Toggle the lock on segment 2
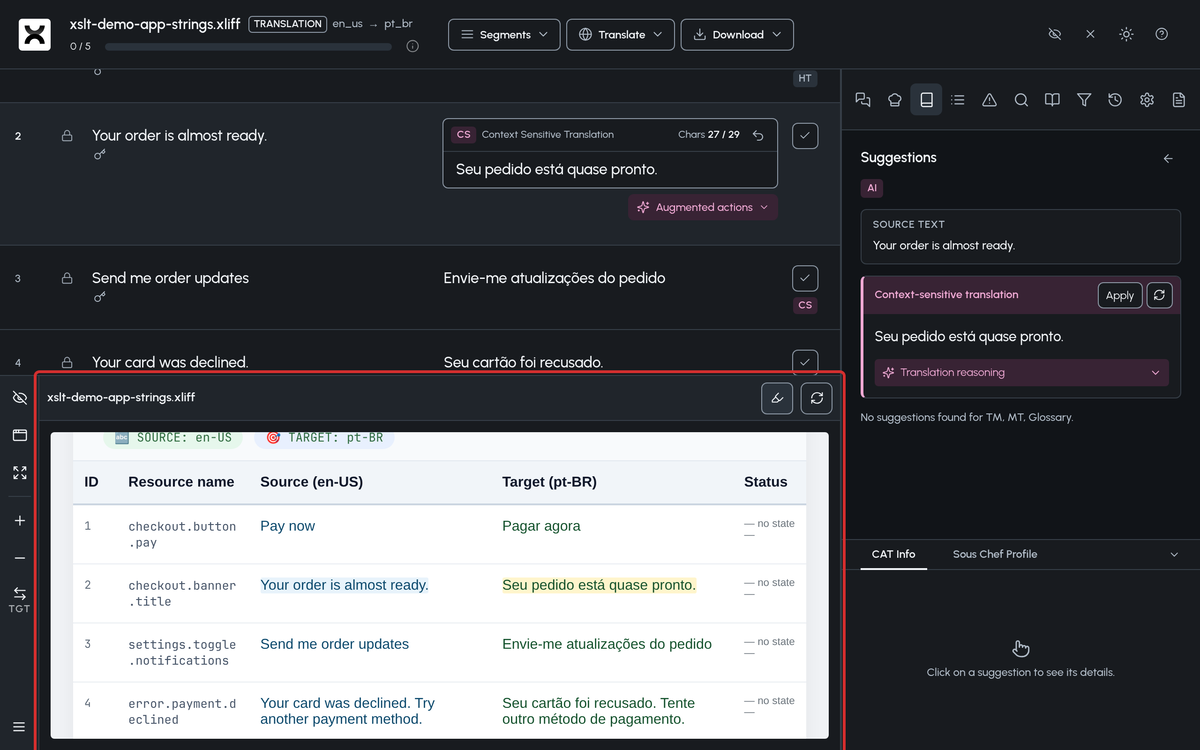The image size is (1200, 750). coord(67,135)
